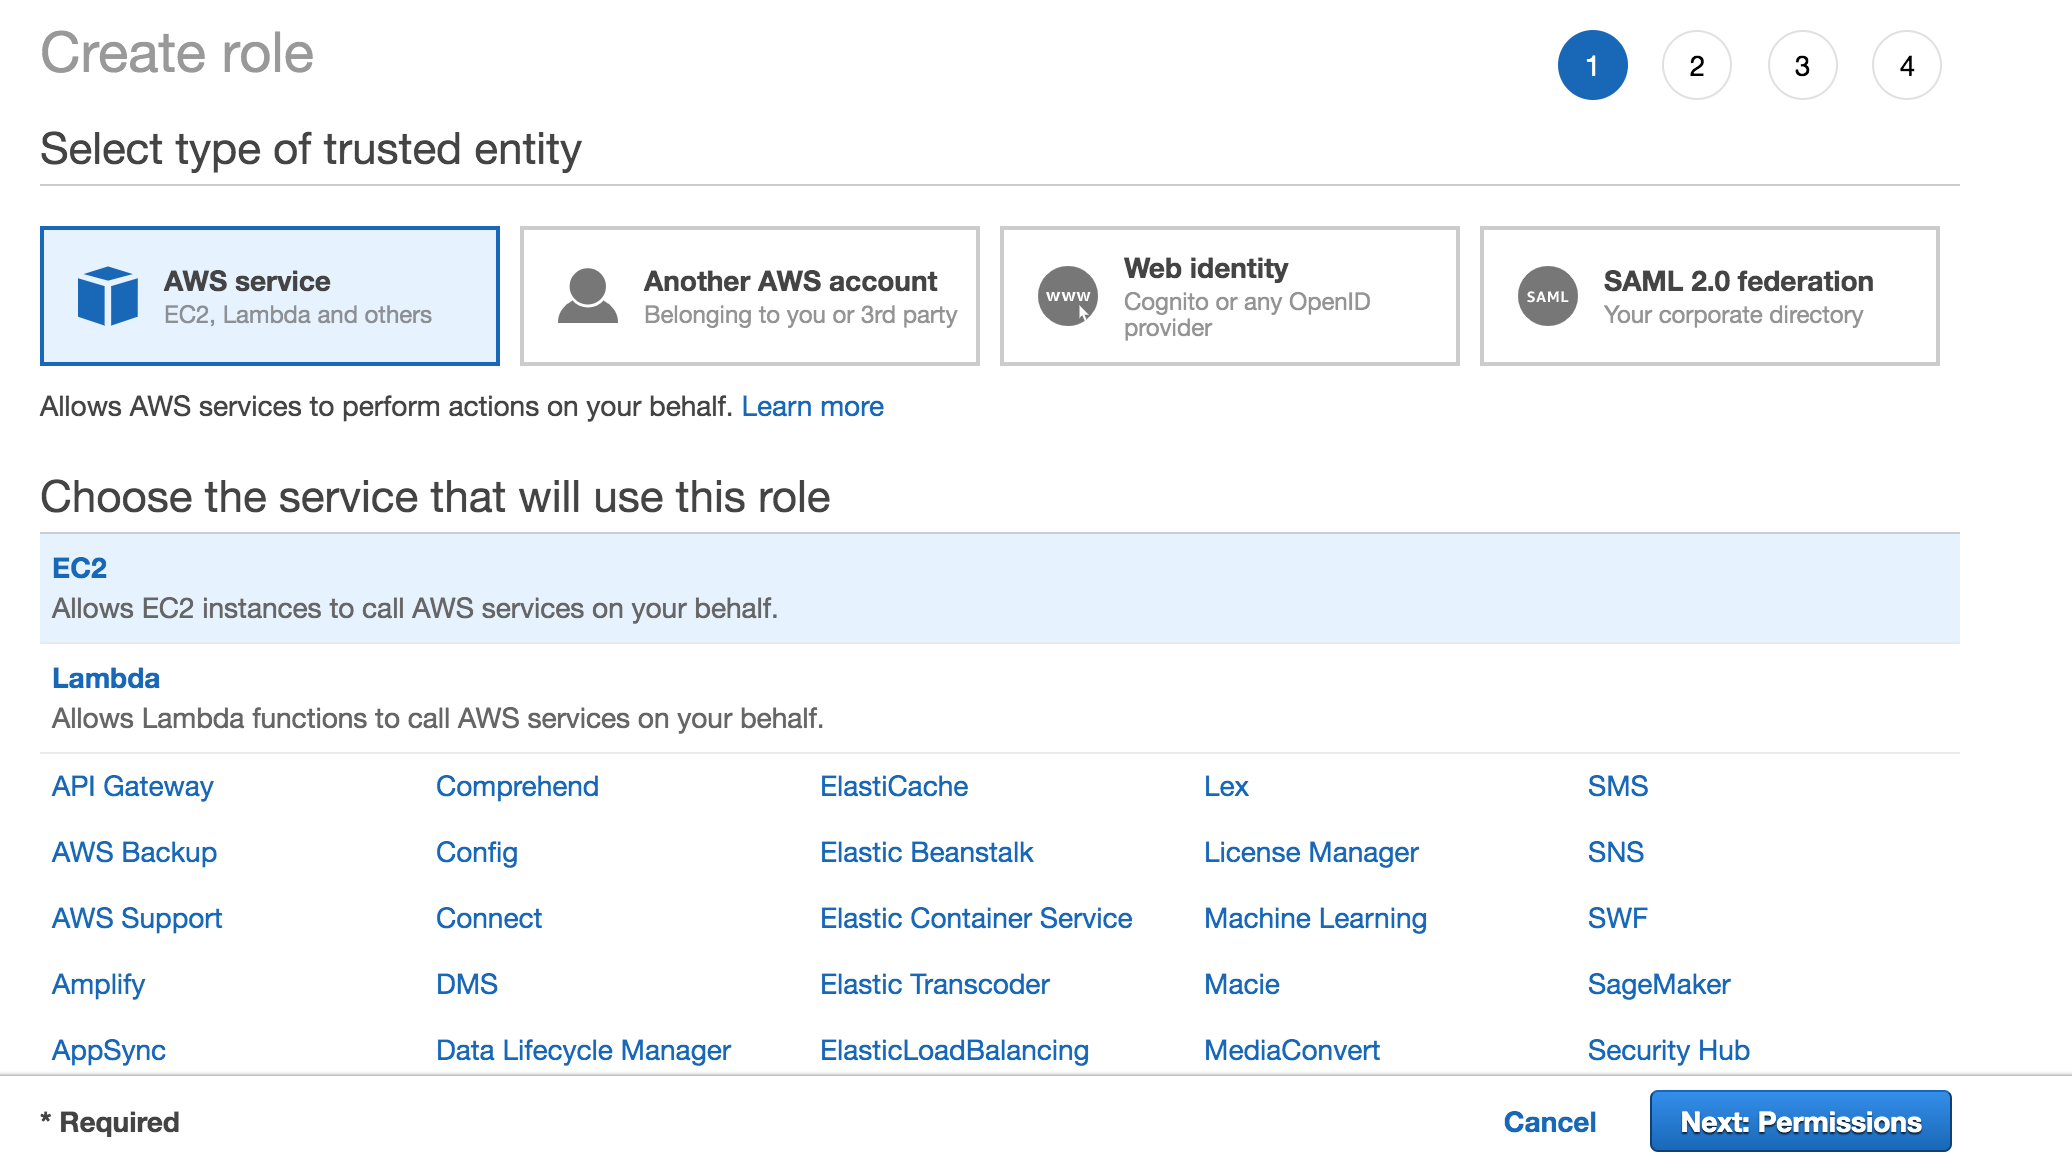Click the Next: Permissions button
Screen dimensions: 2072x1168
pos(1801,1122)
